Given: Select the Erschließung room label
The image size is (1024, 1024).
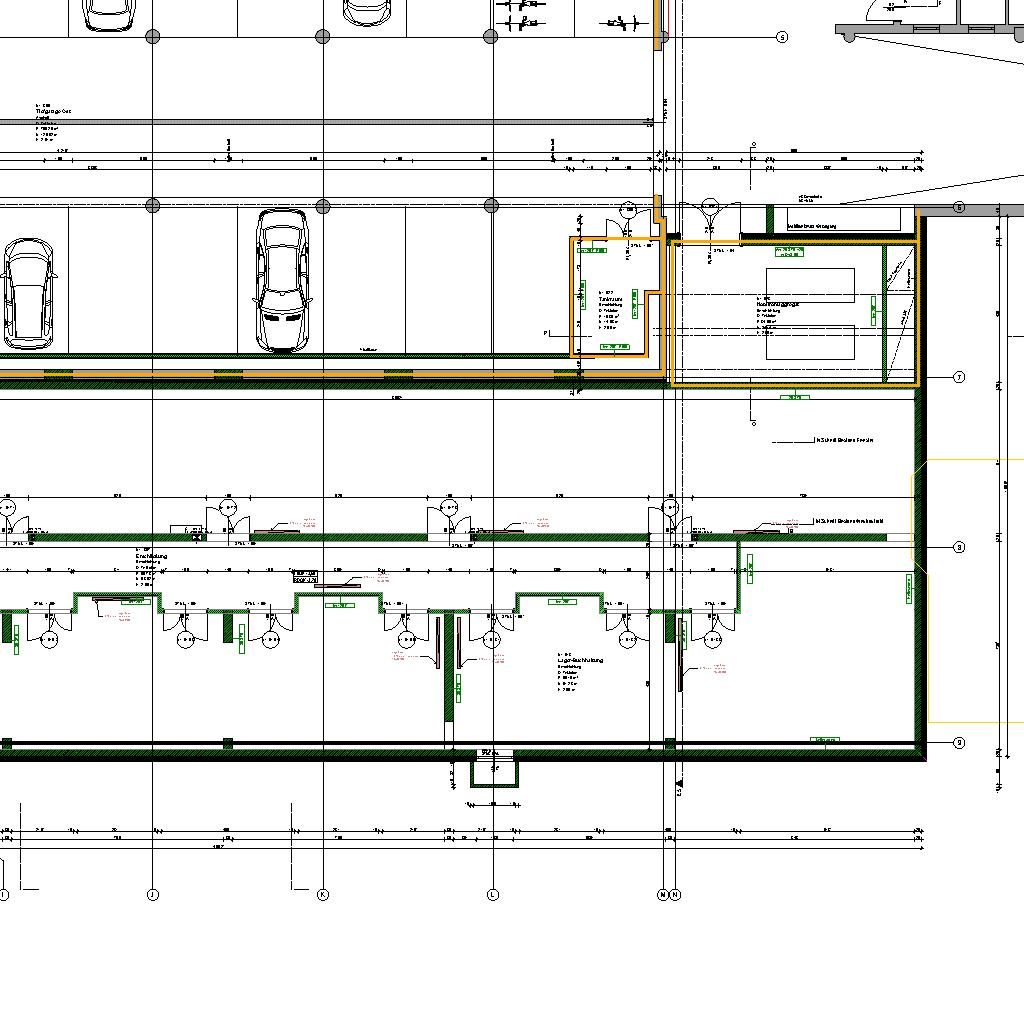Looking at the screenshot, I should pyautogui.click(x=151, y=567).
